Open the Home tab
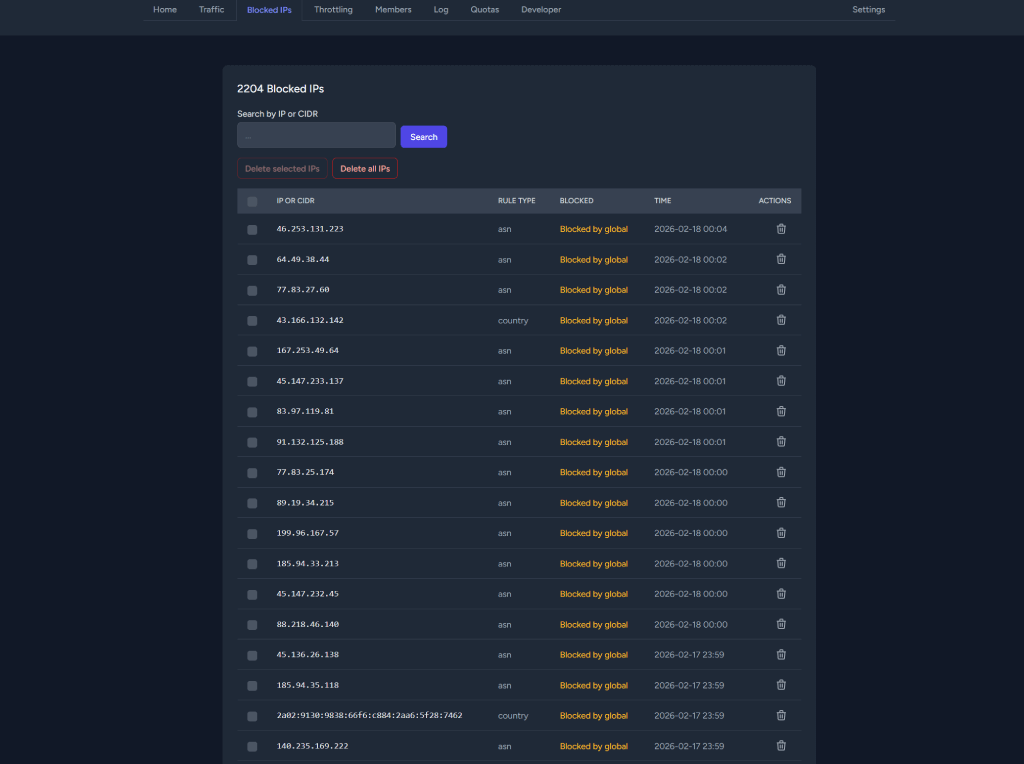The height and width of the screenshot is (764, 1024). click(x=165, y=10)
